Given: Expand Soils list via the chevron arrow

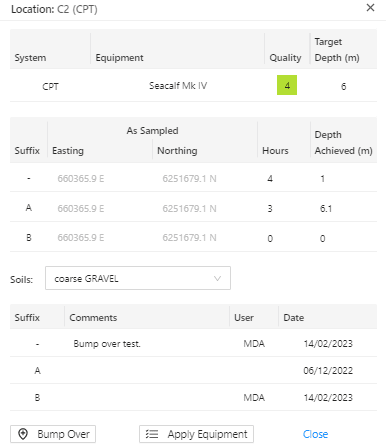Looking at the screenshot, I should pos(217,278).
